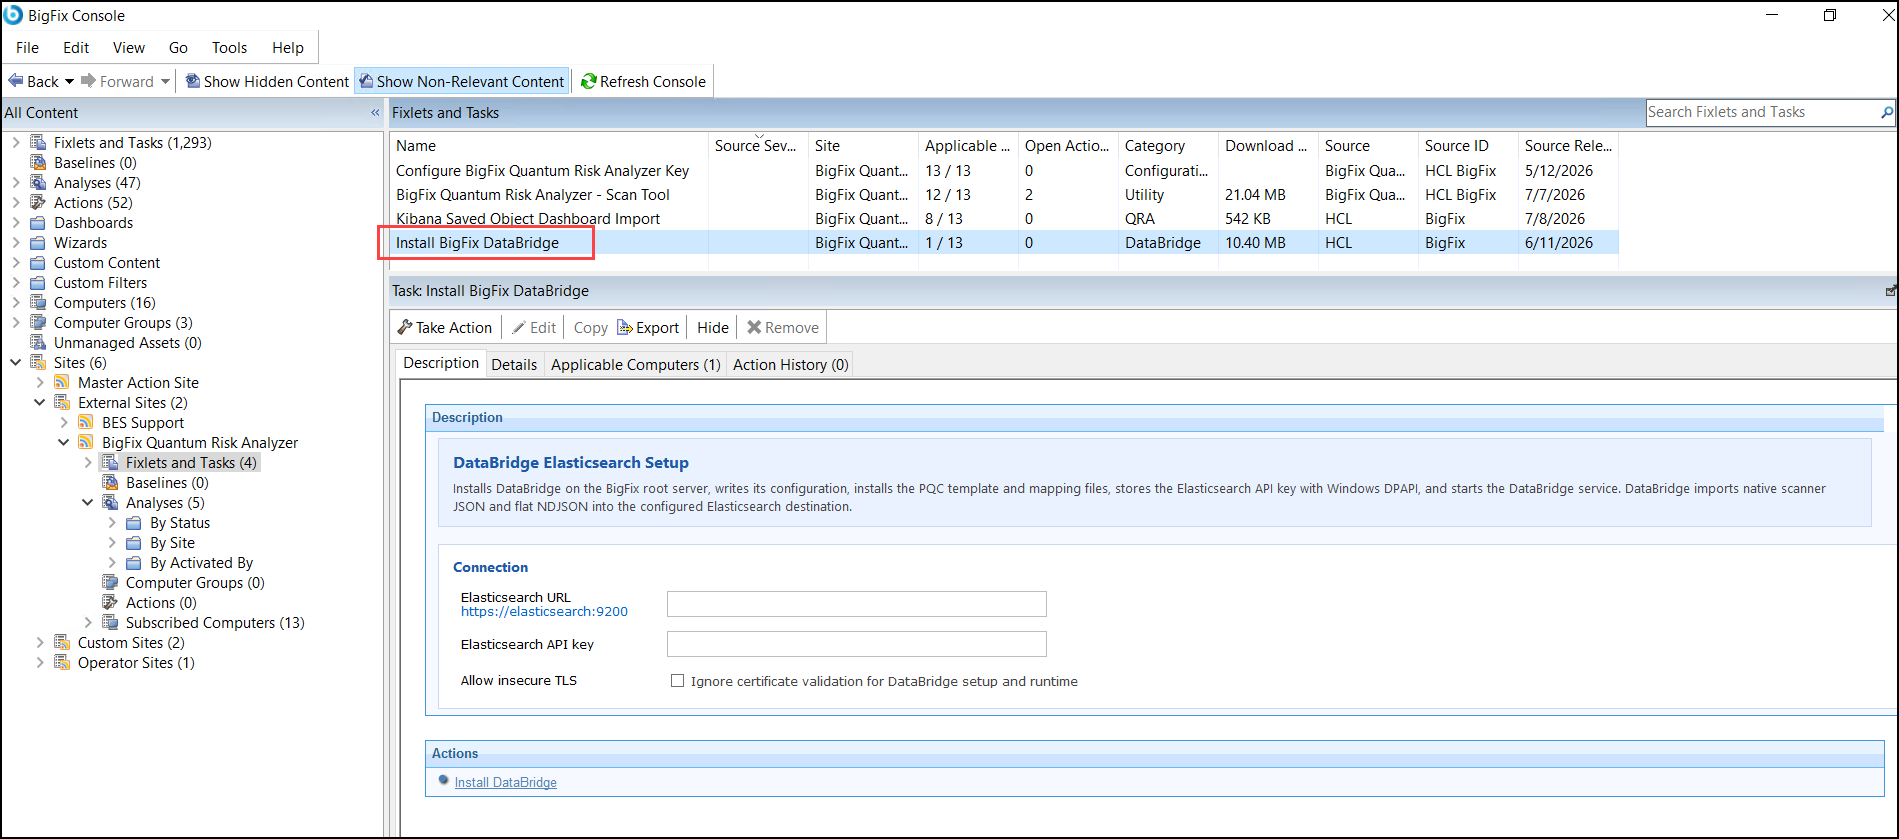Click the search magnifier icon

pyautogui.click(x=1887, y=113)
